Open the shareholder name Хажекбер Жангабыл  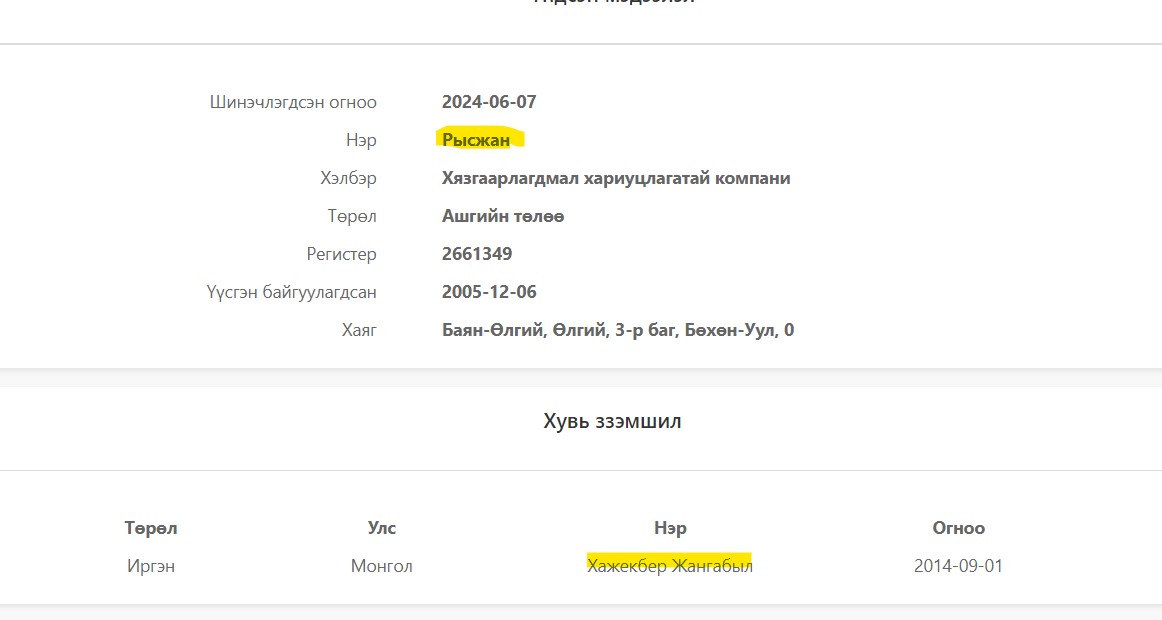[x=669, y=566]
